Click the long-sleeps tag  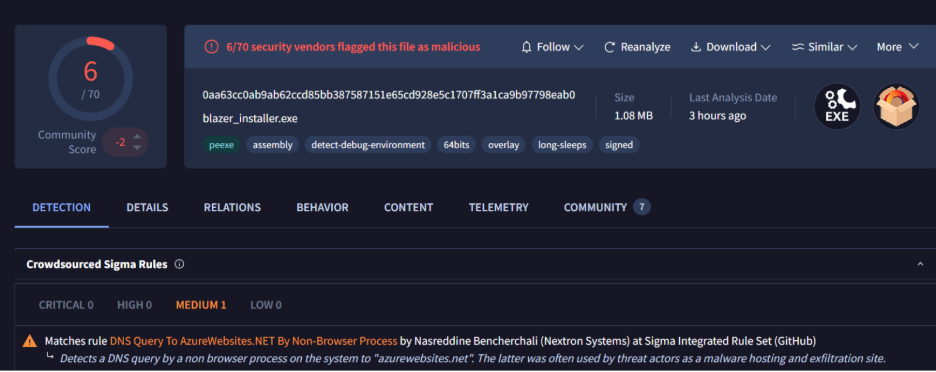[x=562, y=145]
